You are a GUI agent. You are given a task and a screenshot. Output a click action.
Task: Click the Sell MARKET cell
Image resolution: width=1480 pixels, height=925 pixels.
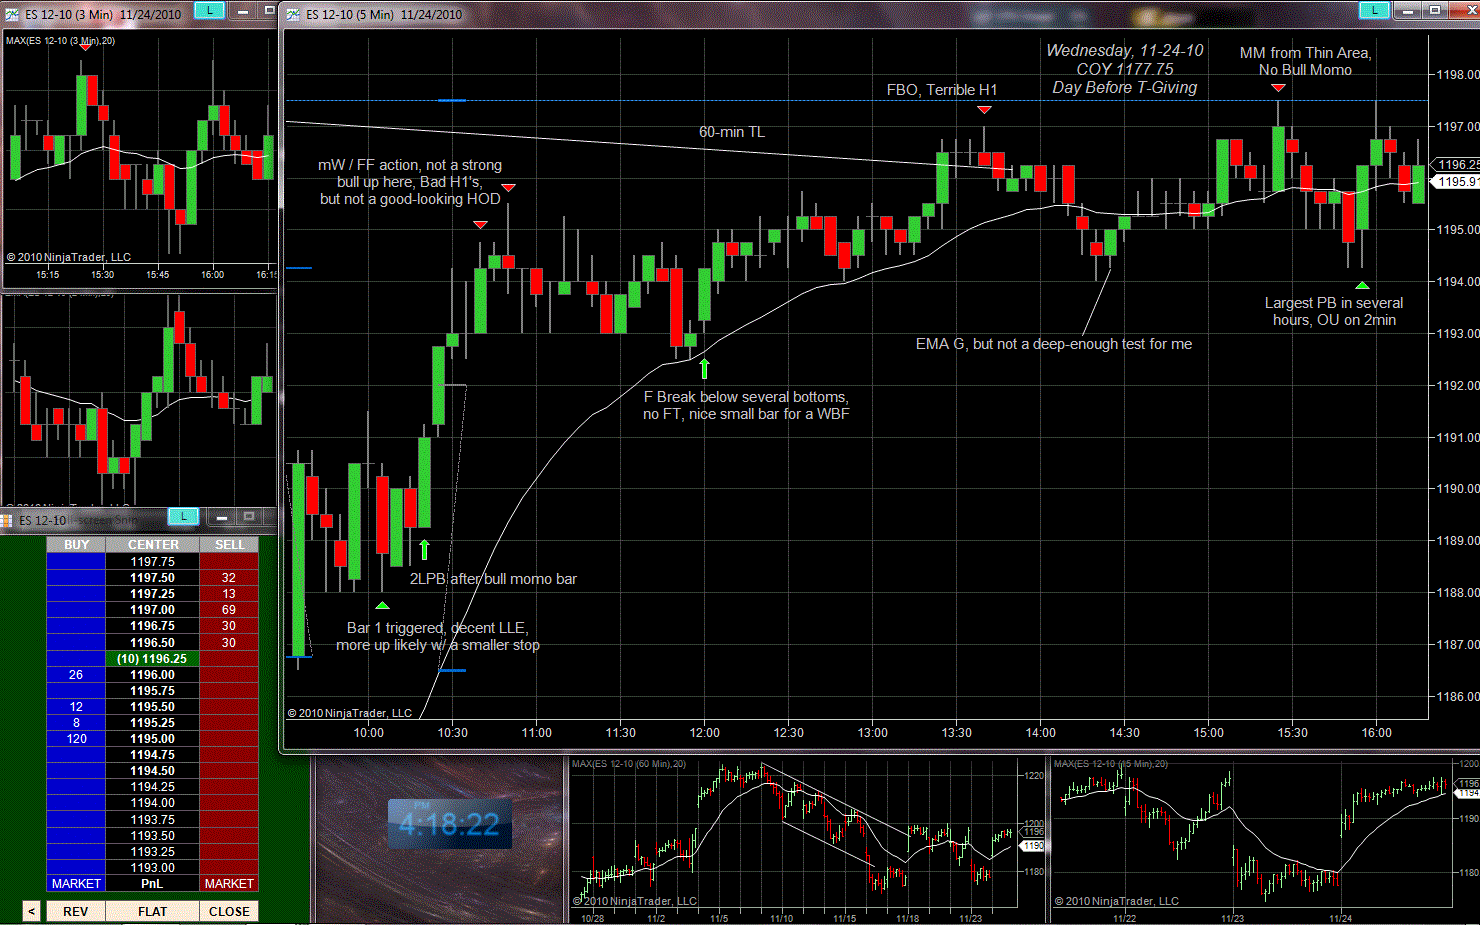[x=229, y=883]
